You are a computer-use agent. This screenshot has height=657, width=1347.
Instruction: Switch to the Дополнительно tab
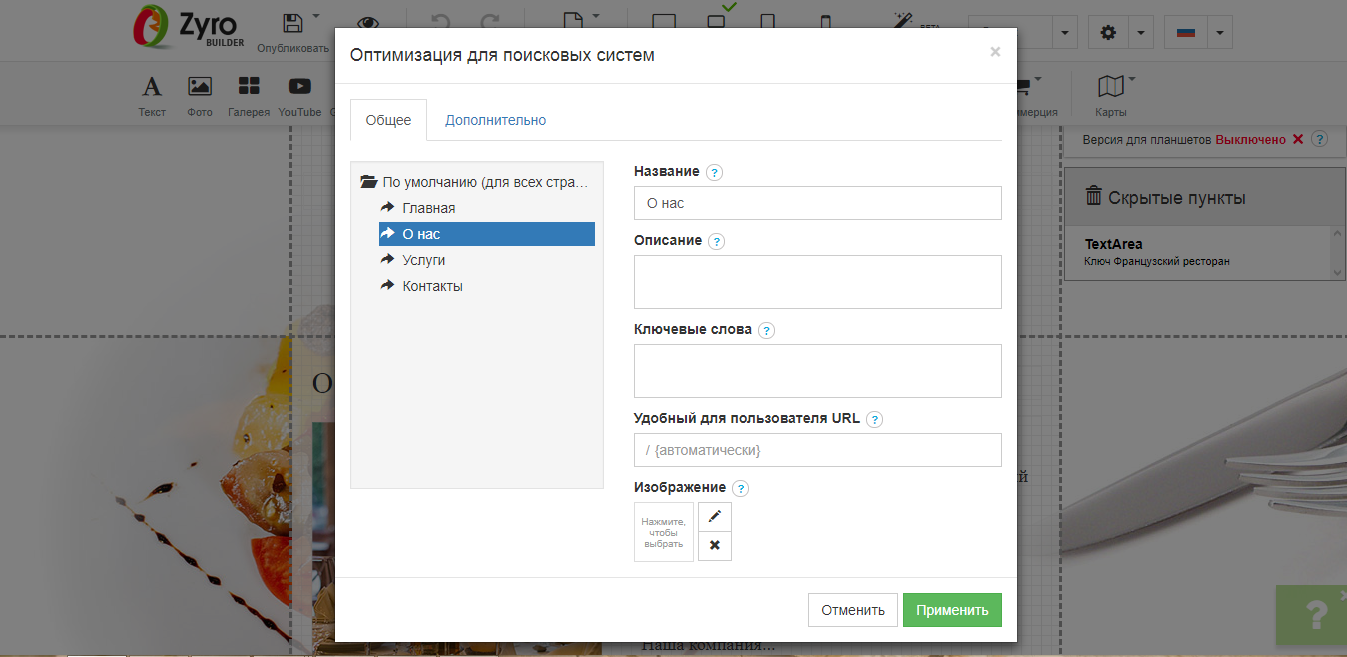[495, 119]
